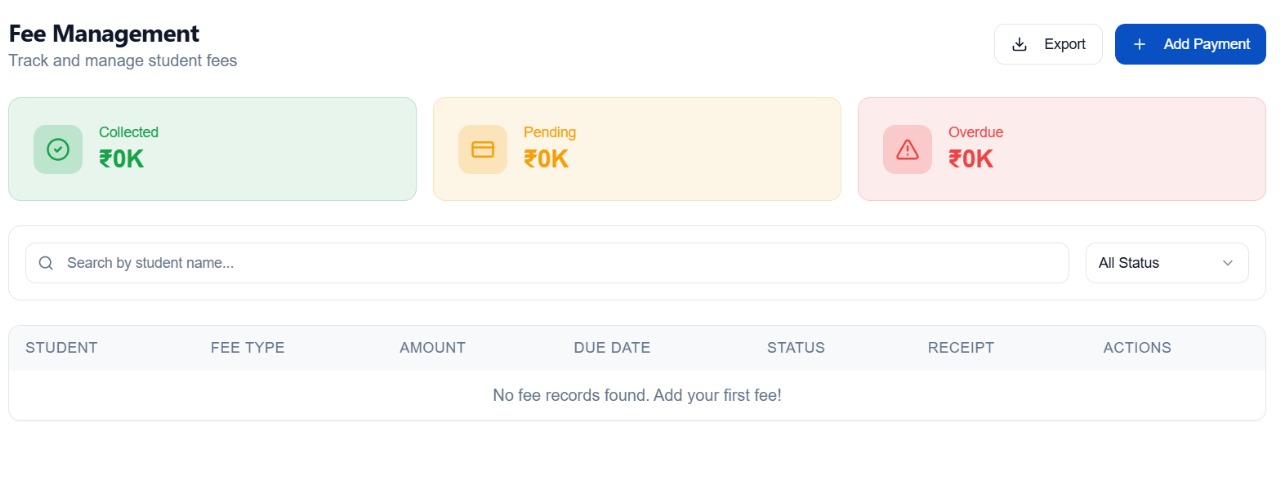
Task: Select the Collected summary card
Action: click(x=212, y=149)
